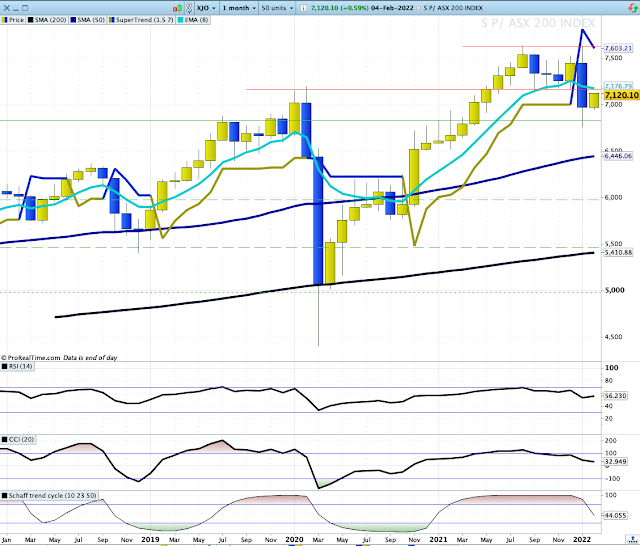Click the 7,120.10 current price tag
The width and height of the screenshot is (640, 546).
coord(622,95)
